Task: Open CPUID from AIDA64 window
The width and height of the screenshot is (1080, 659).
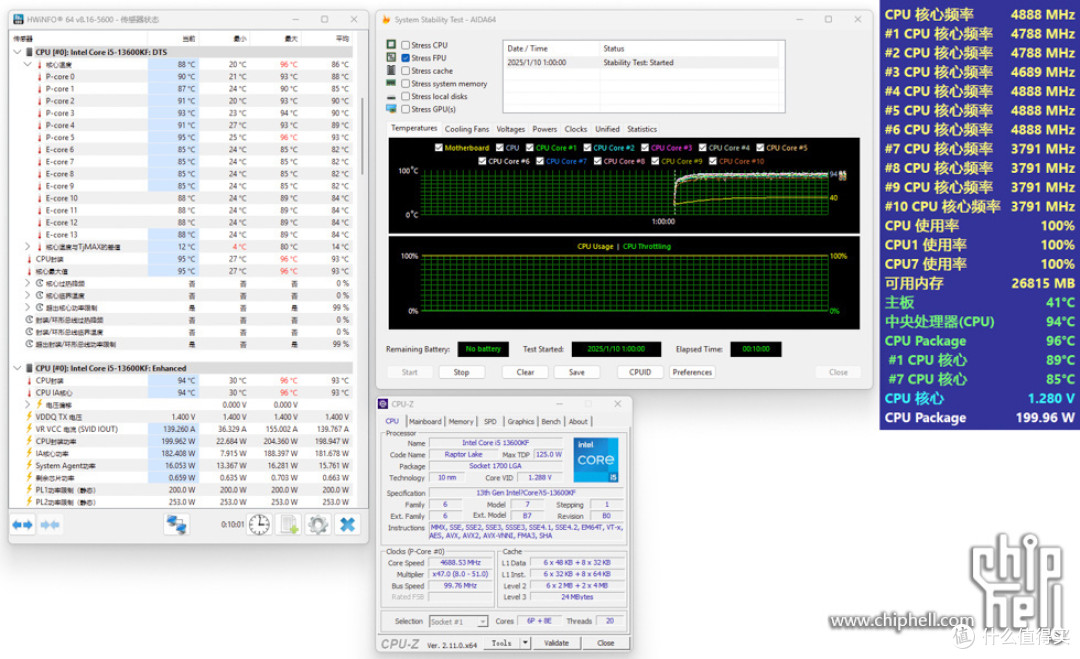Action: [640, 372]
